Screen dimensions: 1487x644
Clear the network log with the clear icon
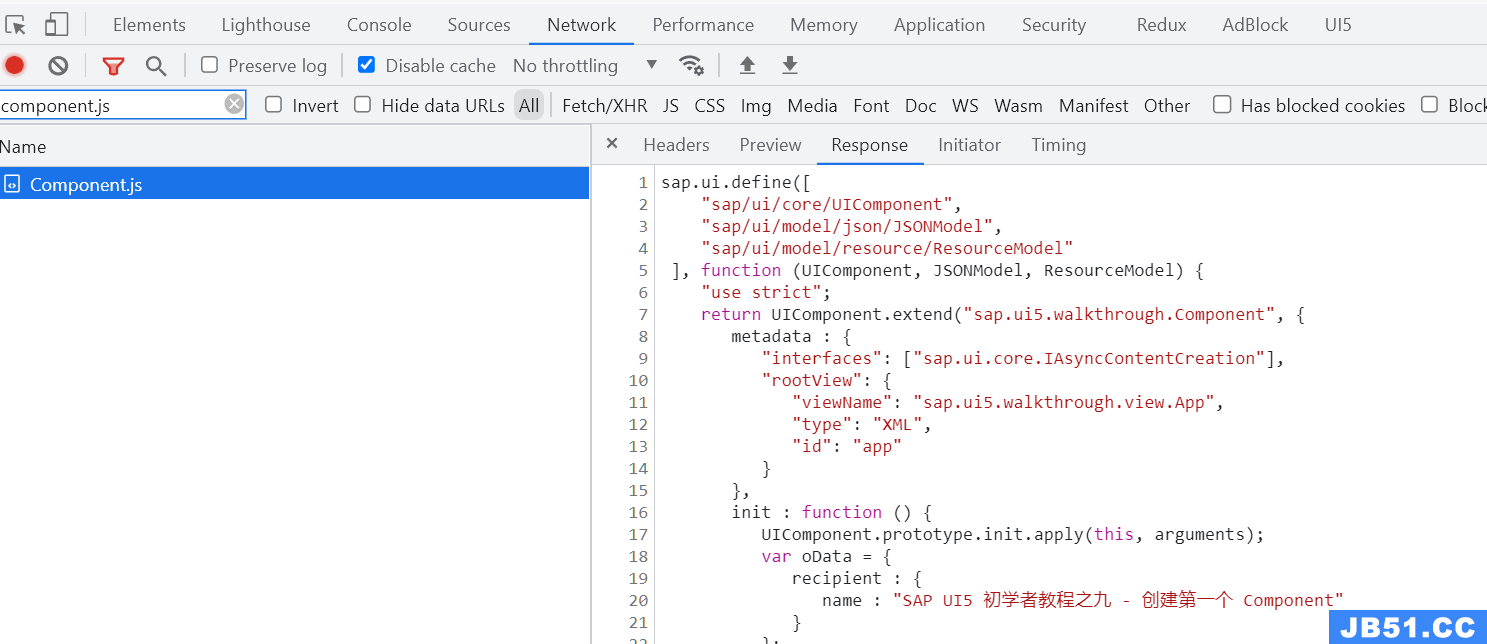[57, 65]
